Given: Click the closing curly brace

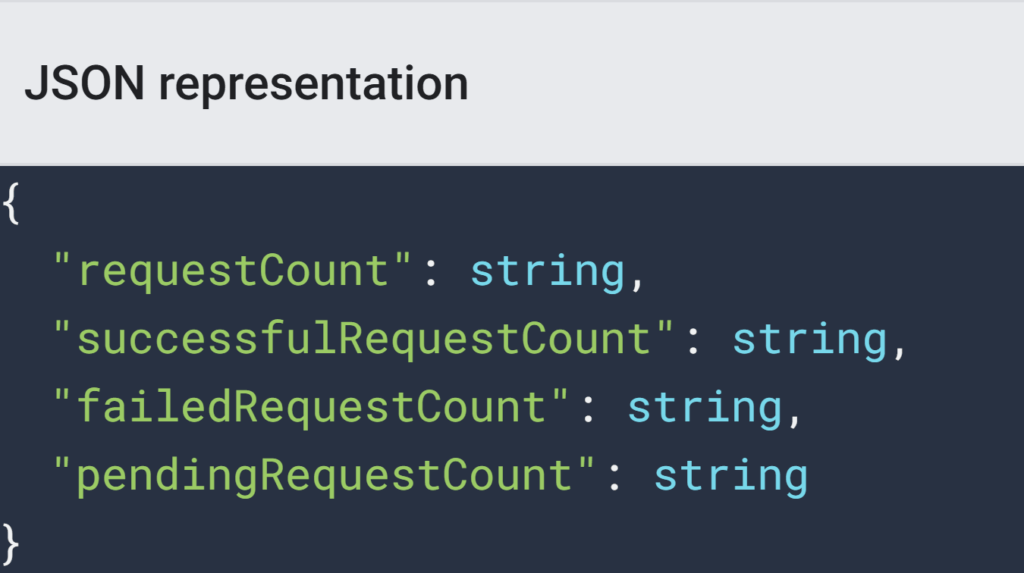Looking at the screenshot, I should pos(12,544).
